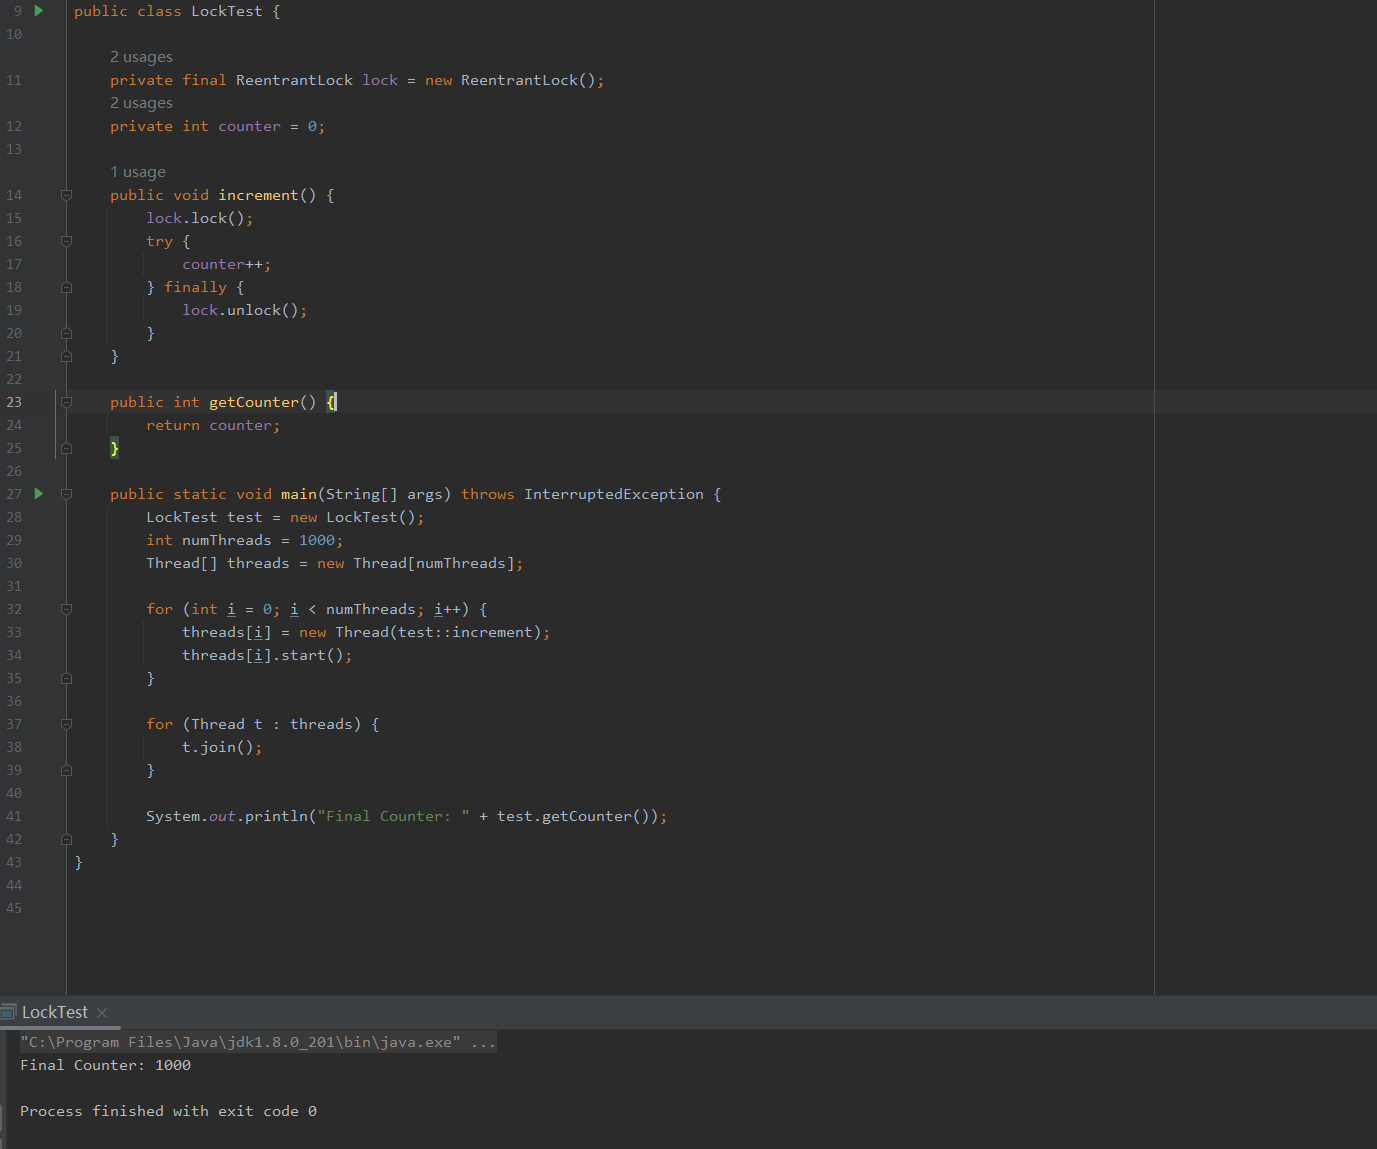Collapse try block fold marker at line 16
The width and height of the screenshot is (1377, 1149).
click(x=66, y=241)
